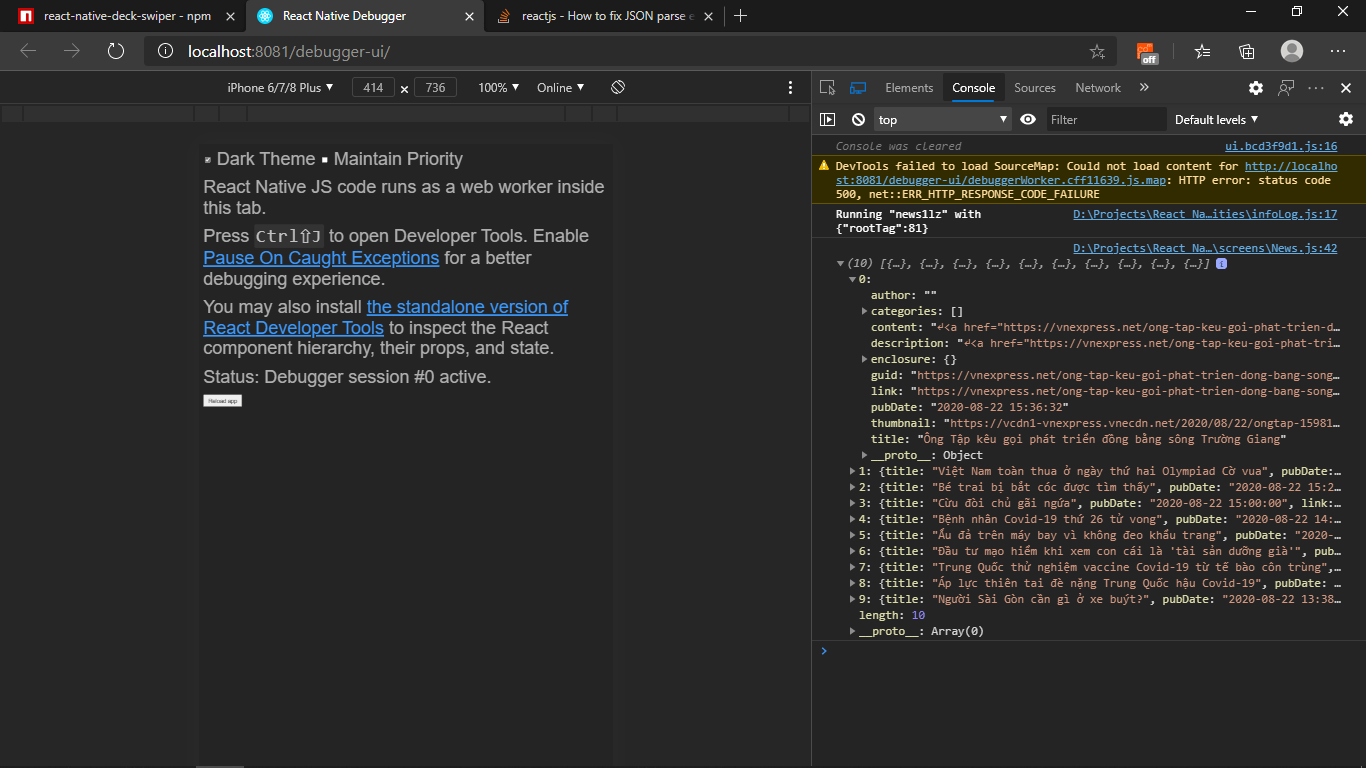
Task: Expand the enclosure property
Action: point(864,359)
